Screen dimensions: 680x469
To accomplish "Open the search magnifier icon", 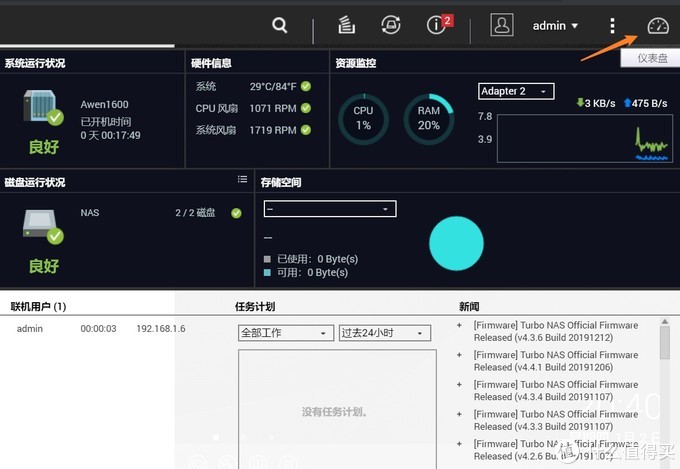I will (280, 25).
